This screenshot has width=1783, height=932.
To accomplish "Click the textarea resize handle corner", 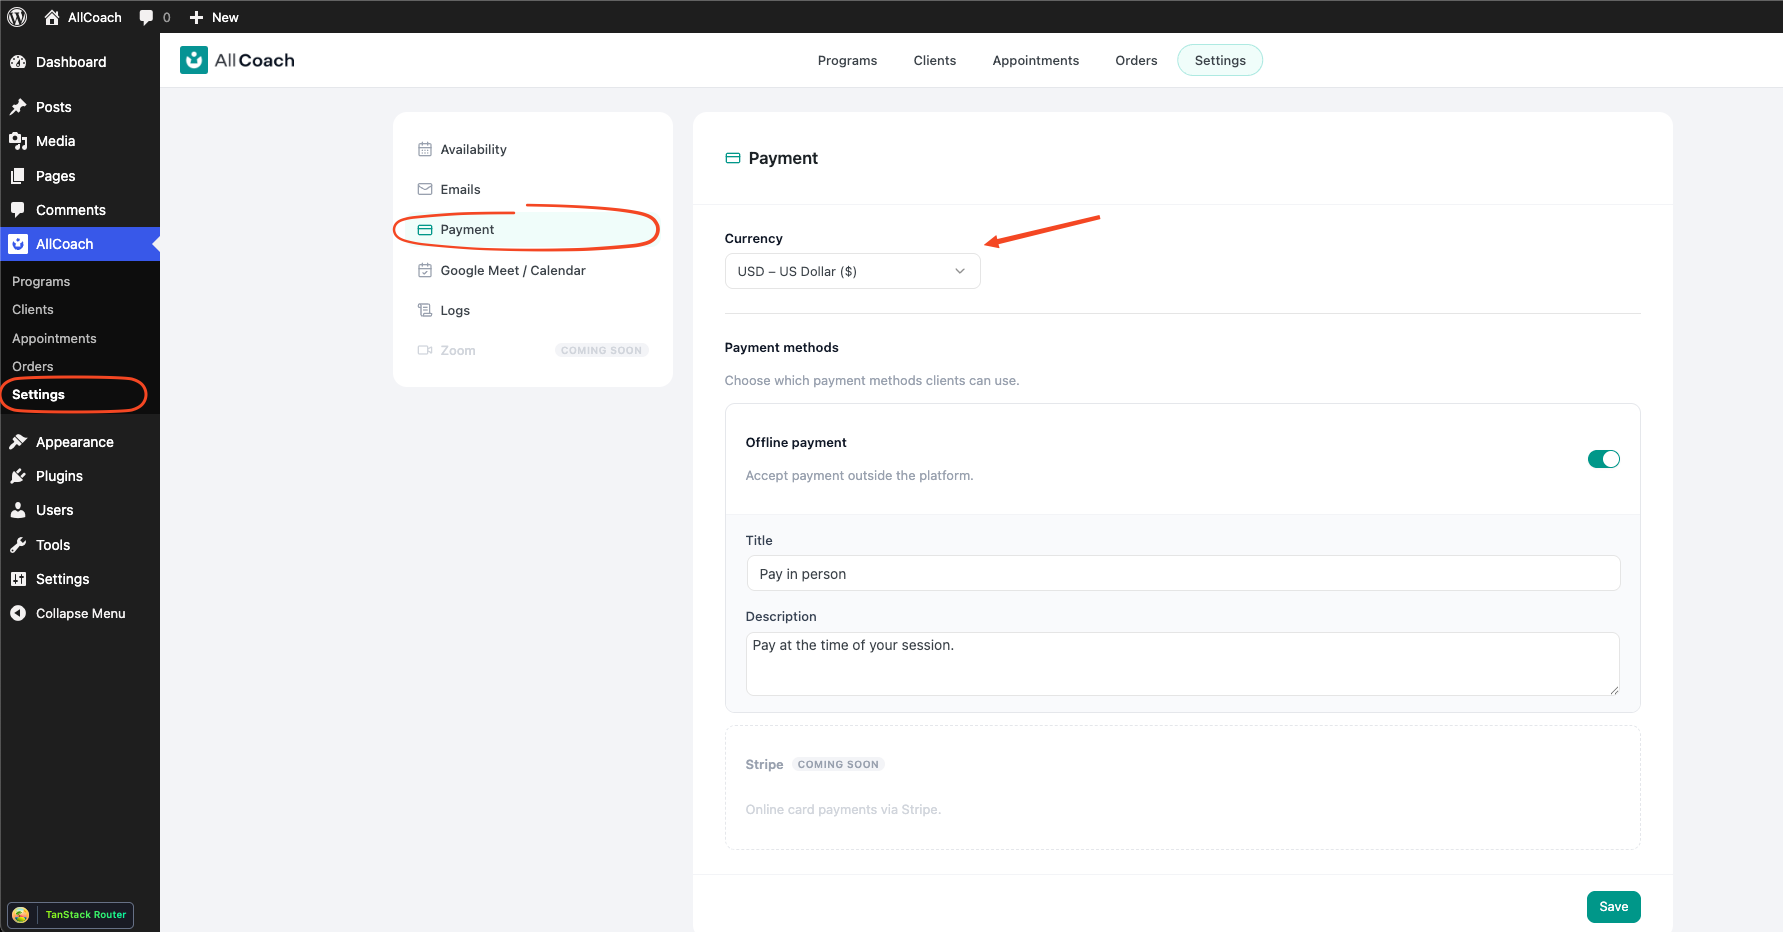I will pyautogui.click(x=1613, y=690).
